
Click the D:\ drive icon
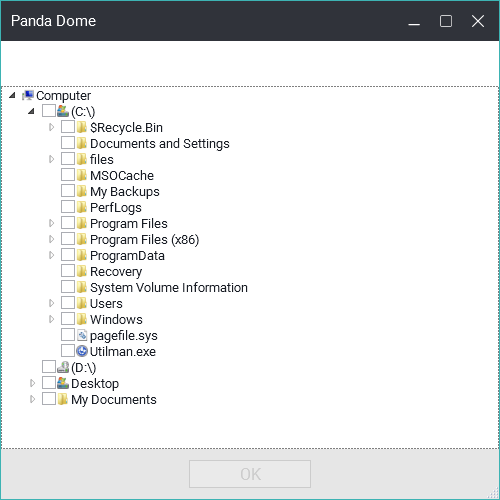click(63, 367)
